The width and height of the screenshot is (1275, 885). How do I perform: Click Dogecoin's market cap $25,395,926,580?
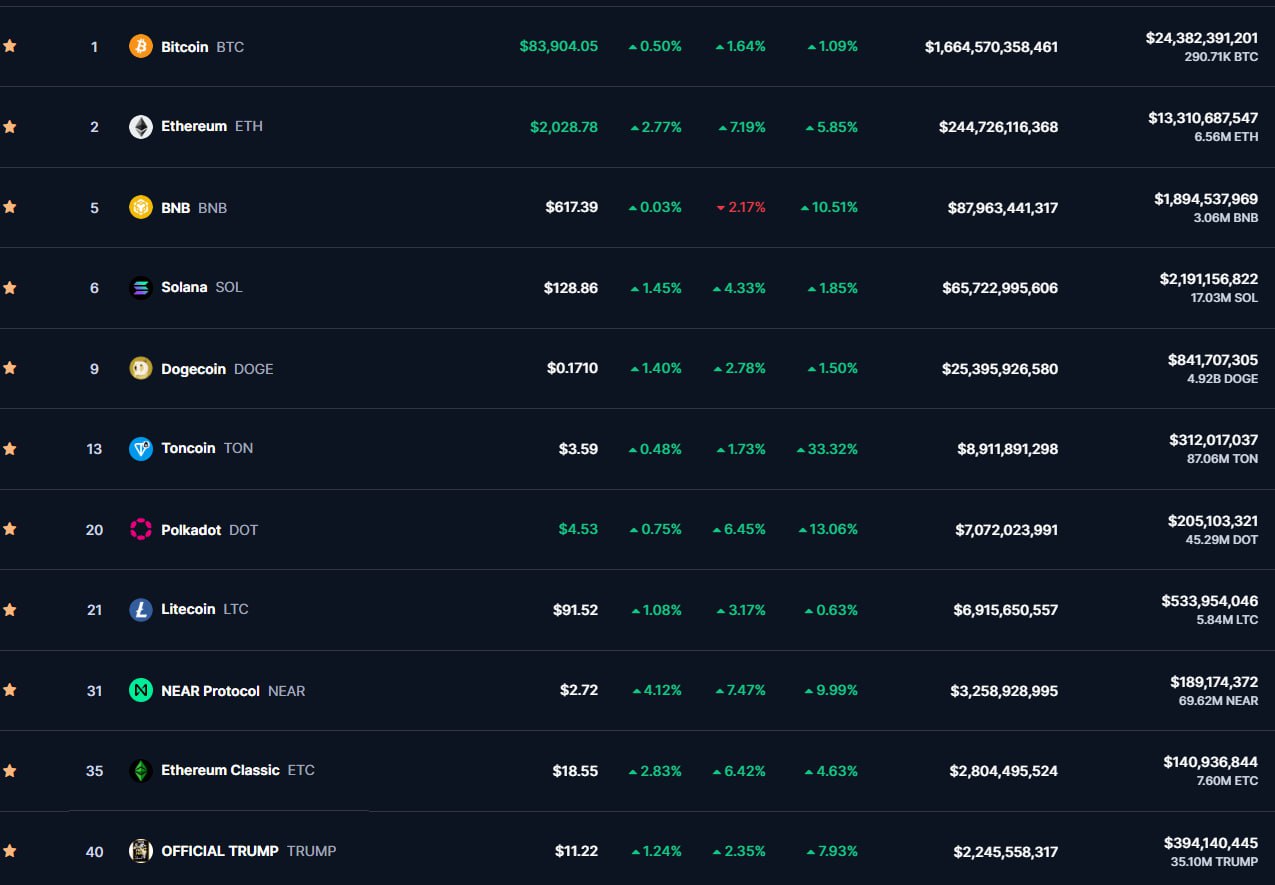tap(1000, 369)
